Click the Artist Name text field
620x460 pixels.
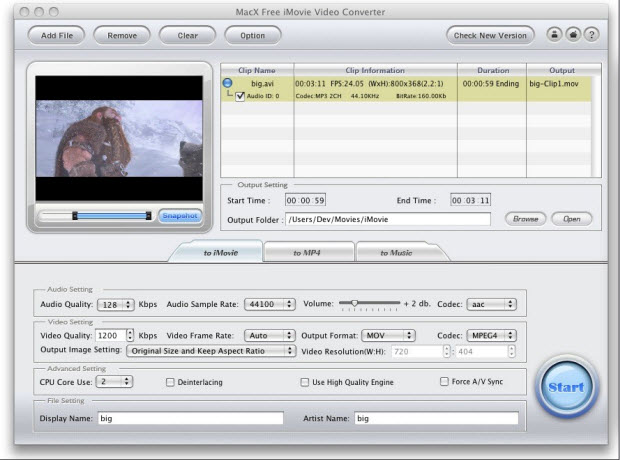(437, 418)
